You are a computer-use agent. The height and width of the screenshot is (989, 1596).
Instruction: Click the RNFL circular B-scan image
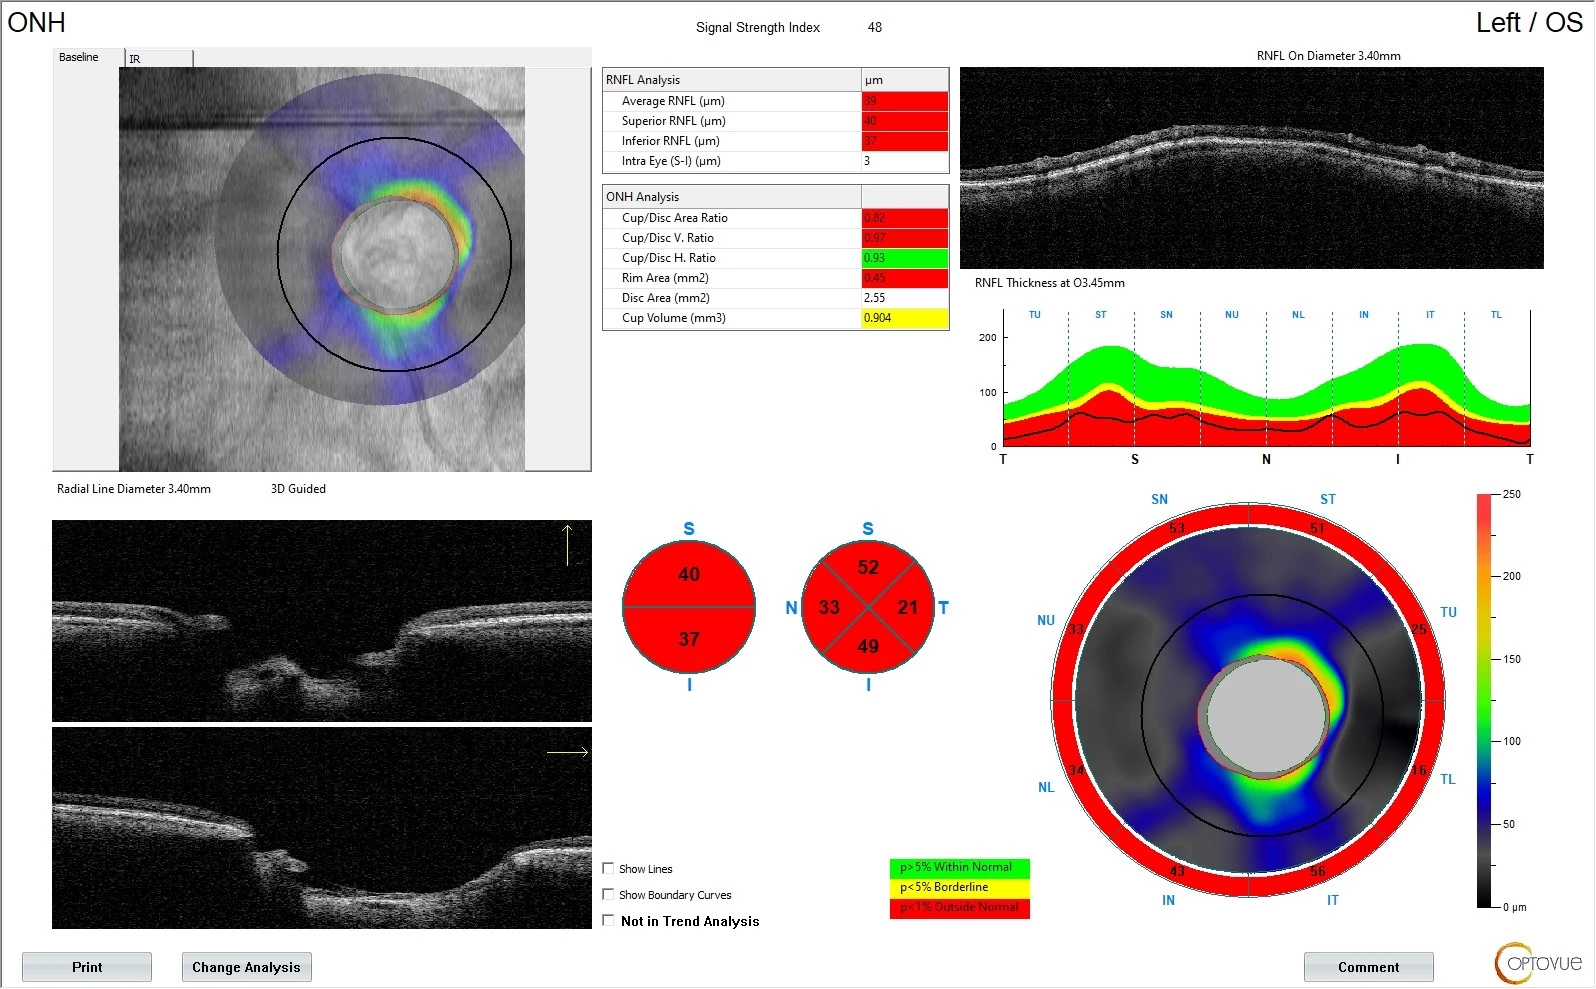click(1251, 168)
